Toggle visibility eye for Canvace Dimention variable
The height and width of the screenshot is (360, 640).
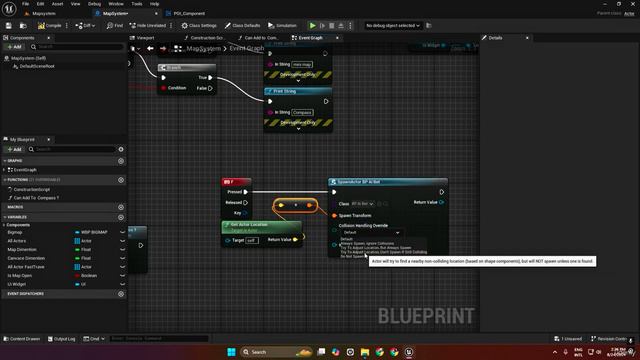point(122,258)
